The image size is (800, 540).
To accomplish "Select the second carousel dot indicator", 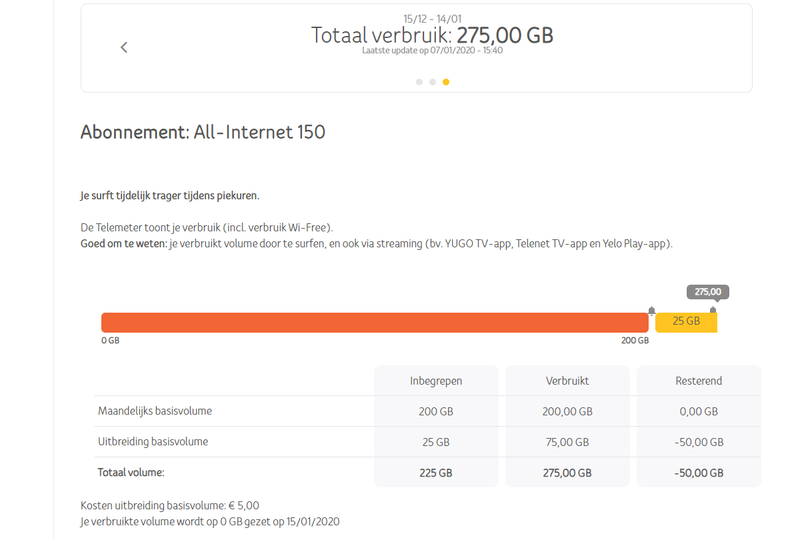I will coord(432,82).
